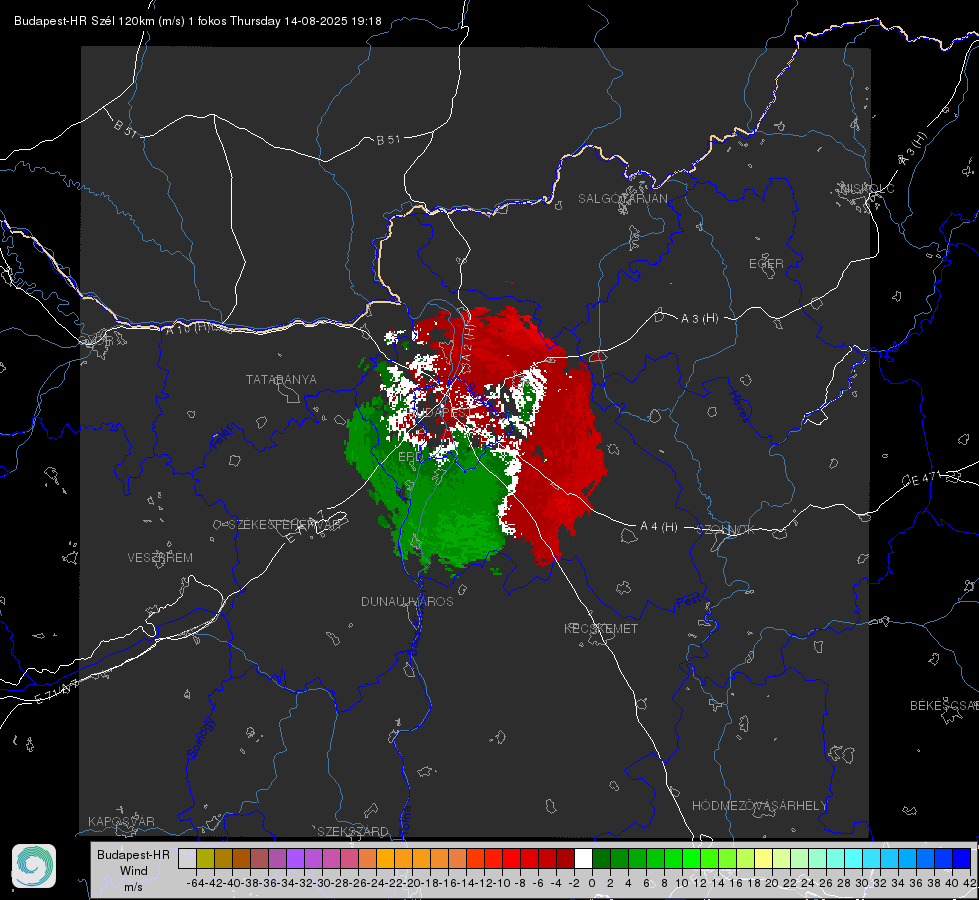979x900 pixels.
Task: Click the ÉRD town label
Action: pos(410,457)
